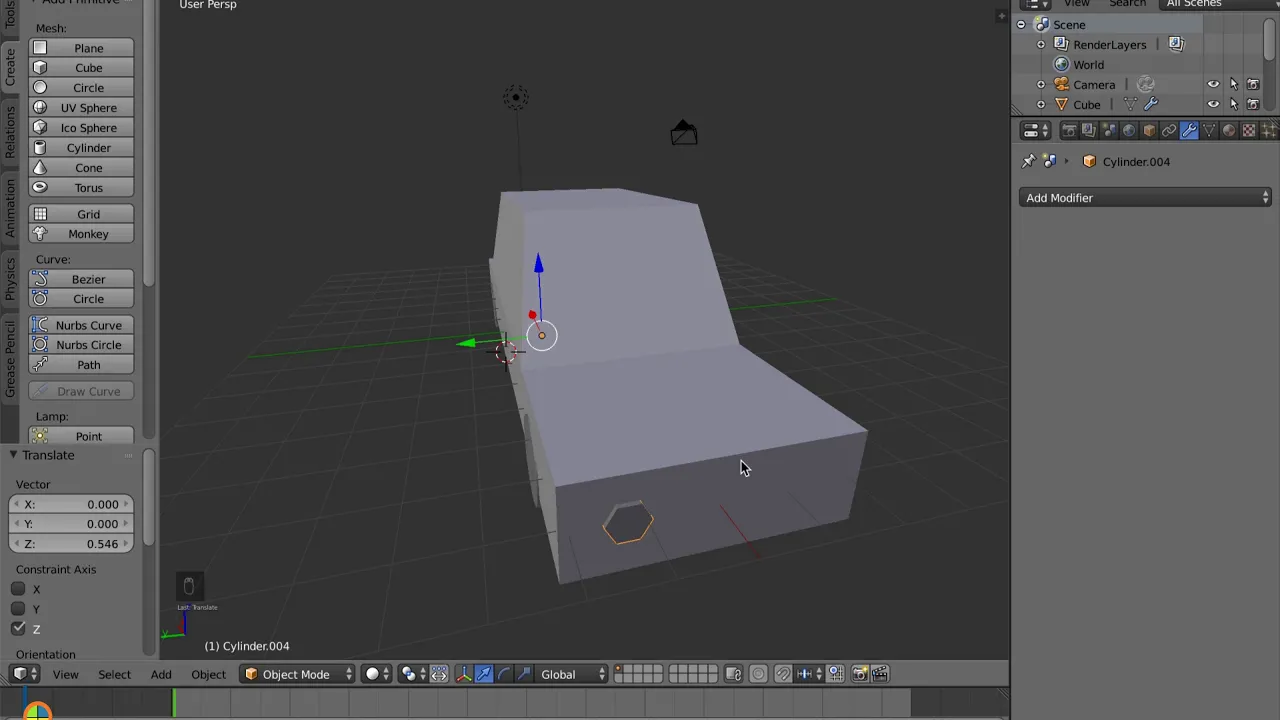This screenshot has width=1280, height=720.
Task: Hide the Camera with its eye icon
Action: point(1213,85)
